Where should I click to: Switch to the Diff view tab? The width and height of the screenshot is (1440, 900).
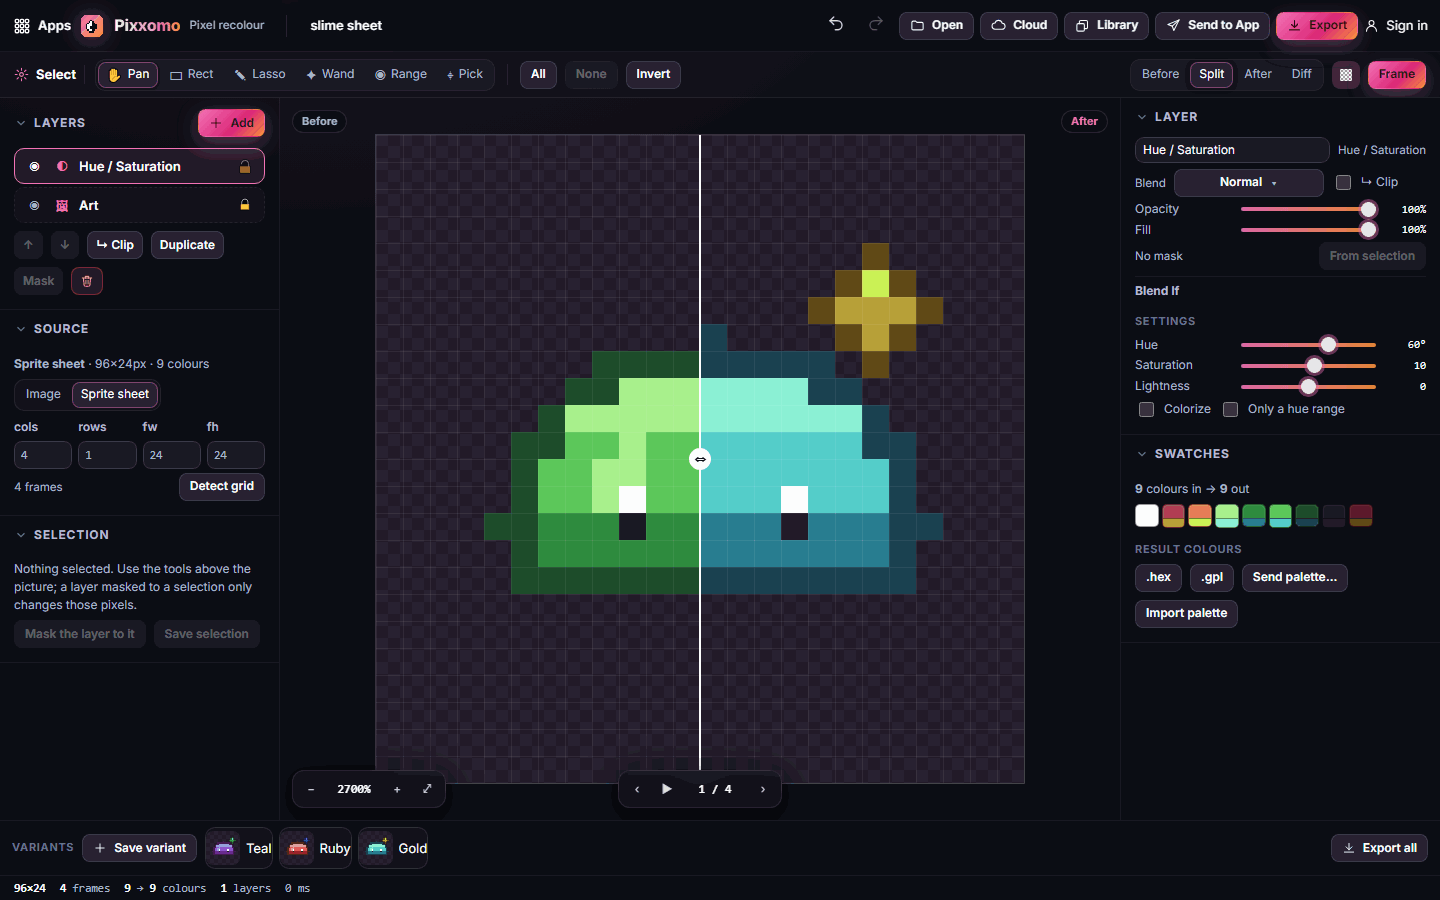point(1301,74)
